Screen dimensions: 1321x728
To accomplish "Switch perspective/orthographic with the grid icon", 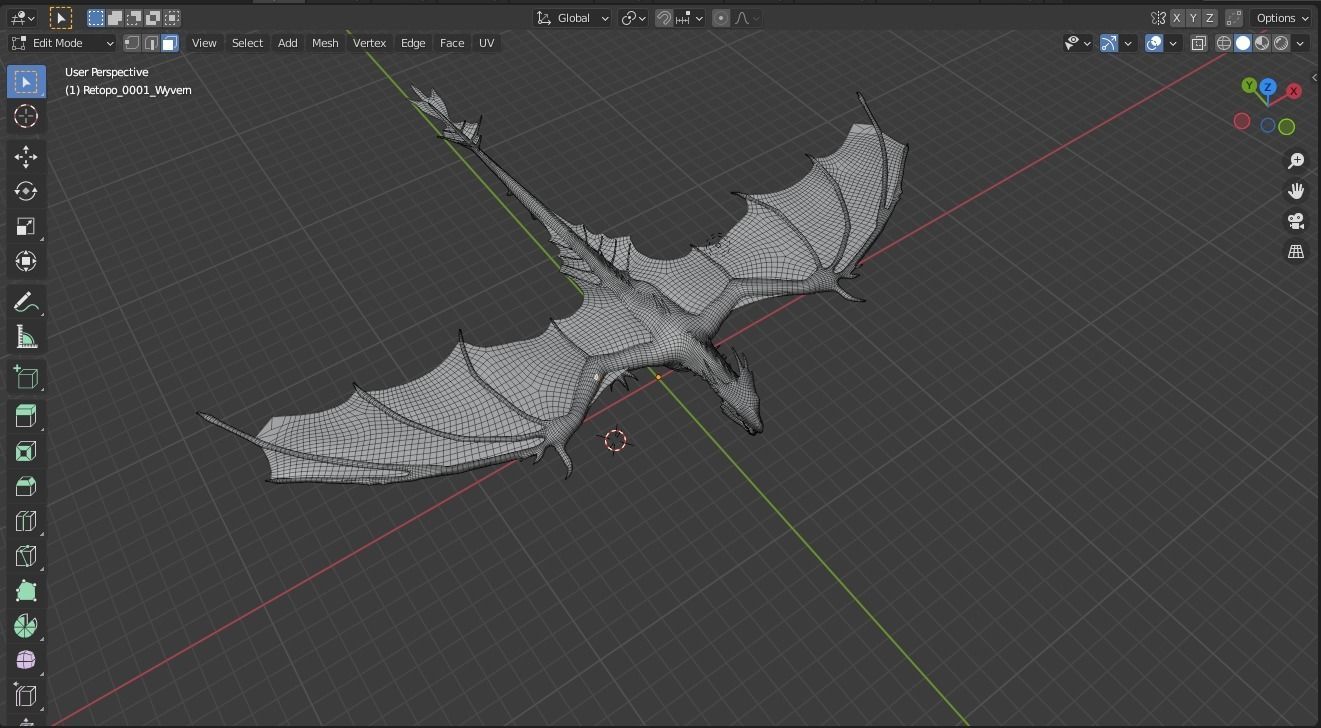I will 1296,251.
